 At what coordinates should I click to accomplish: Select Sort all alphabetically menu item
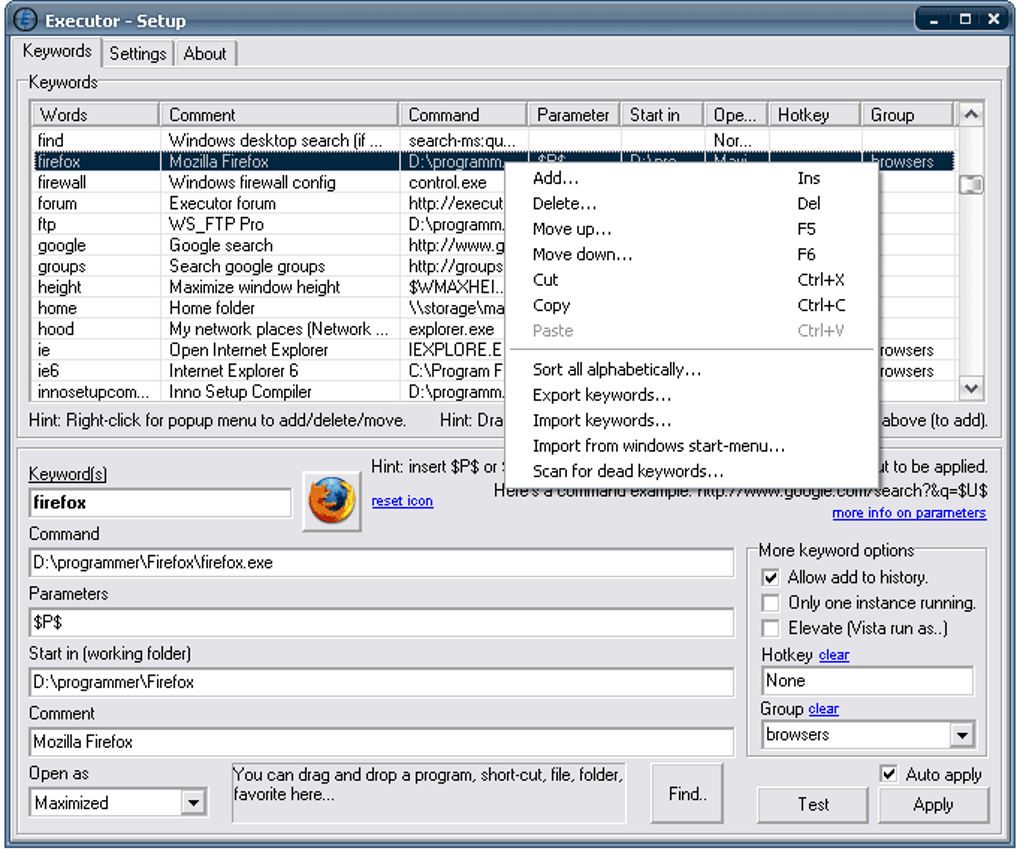coord(616,370)
